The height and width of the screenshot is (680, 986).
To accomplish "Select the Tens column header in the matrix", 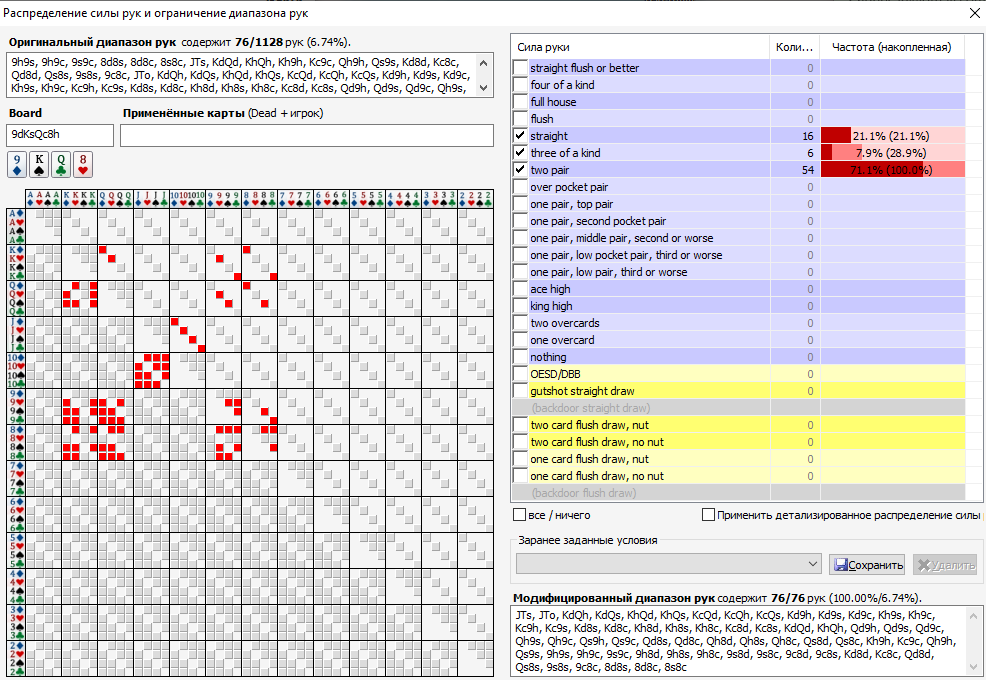I will (187, 199).
